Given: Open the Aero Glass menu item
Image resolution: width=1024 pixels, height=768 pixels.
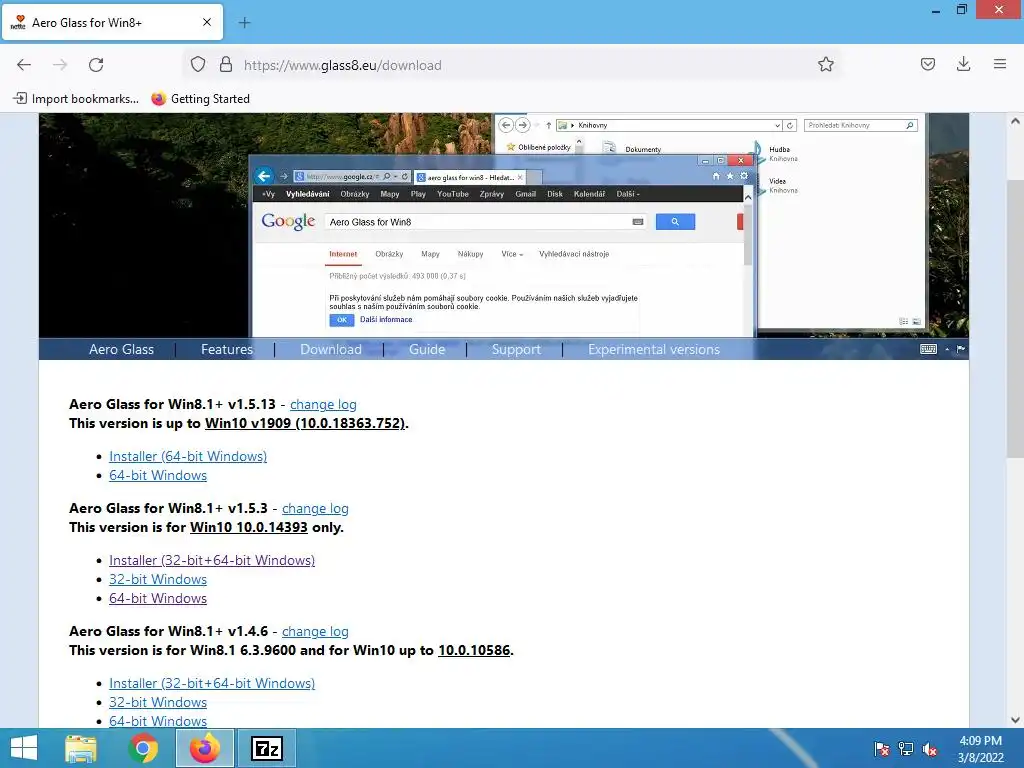Looking at the screenshot, I should 121,349.
